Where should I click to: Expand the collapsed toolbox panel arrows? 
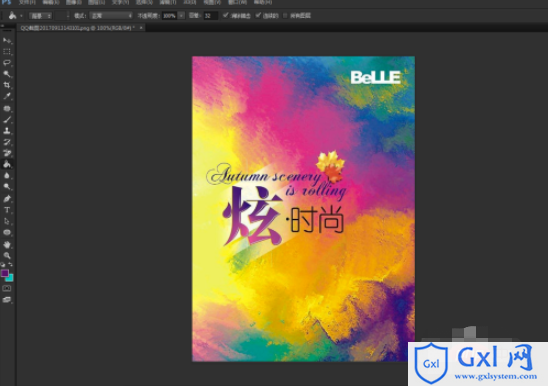[x=3, y=26]
